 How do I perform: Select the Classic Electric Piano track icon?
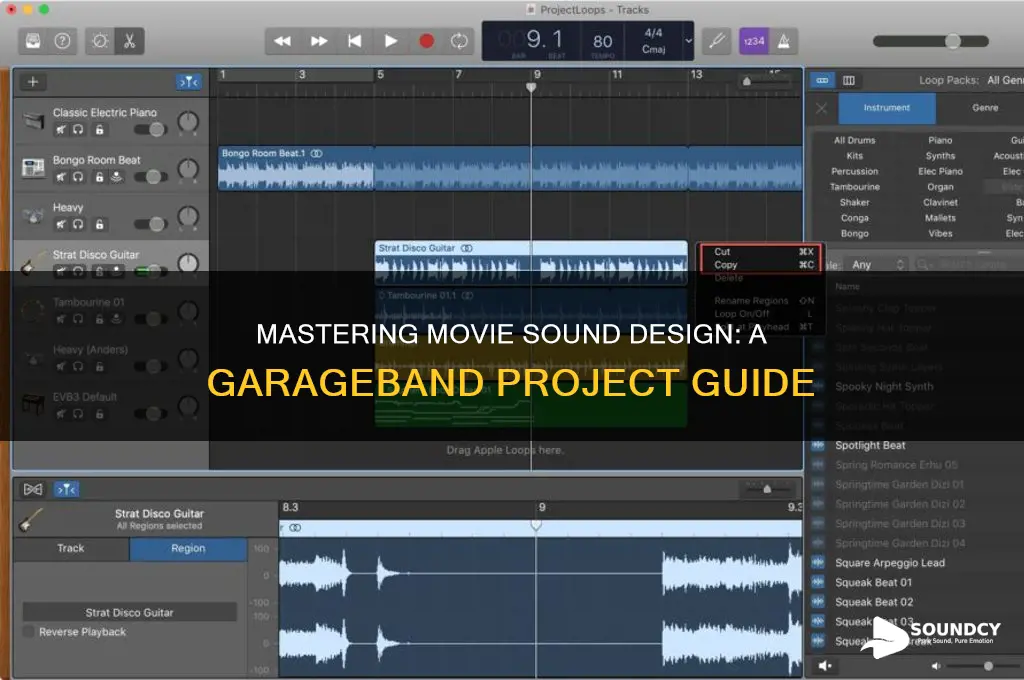point(33,121)
